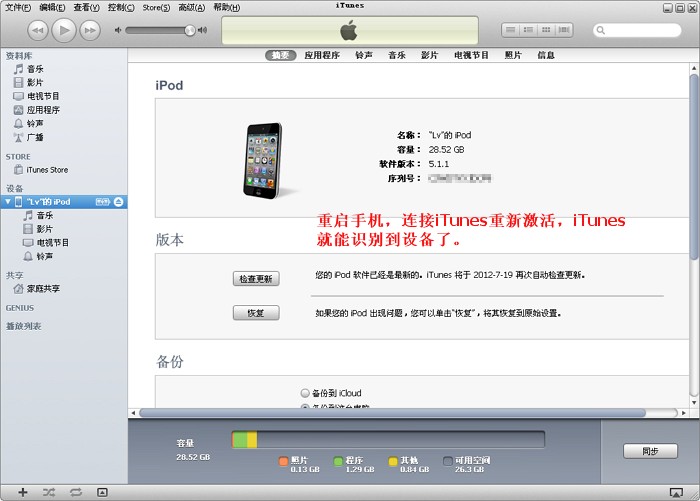Adjust the volume slider knob
Image resolution: width=700 pixels, height=501 pixels.
point(190,30)
